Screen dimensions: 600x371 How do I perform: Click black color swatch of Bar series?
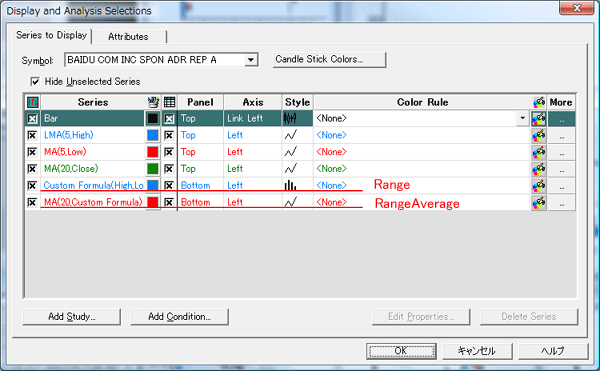point(153,119)
